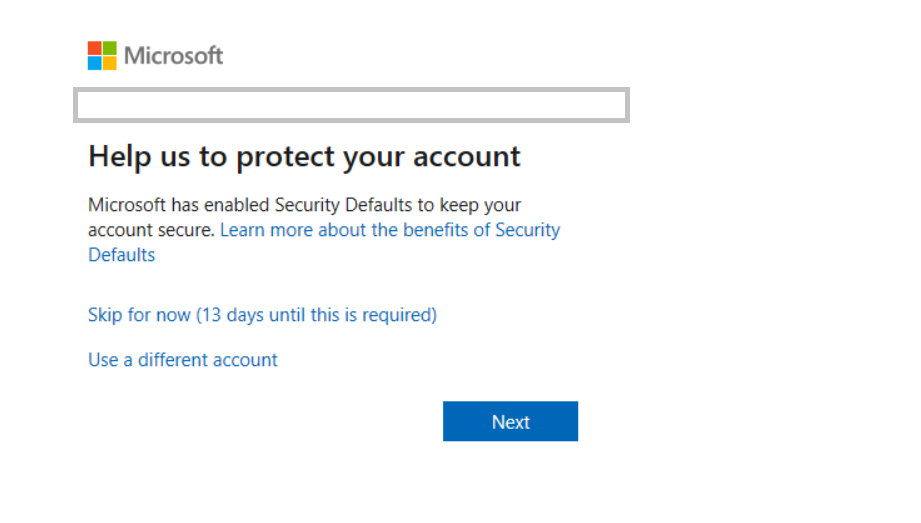Click the grey border of the account box

pos(351,91)
